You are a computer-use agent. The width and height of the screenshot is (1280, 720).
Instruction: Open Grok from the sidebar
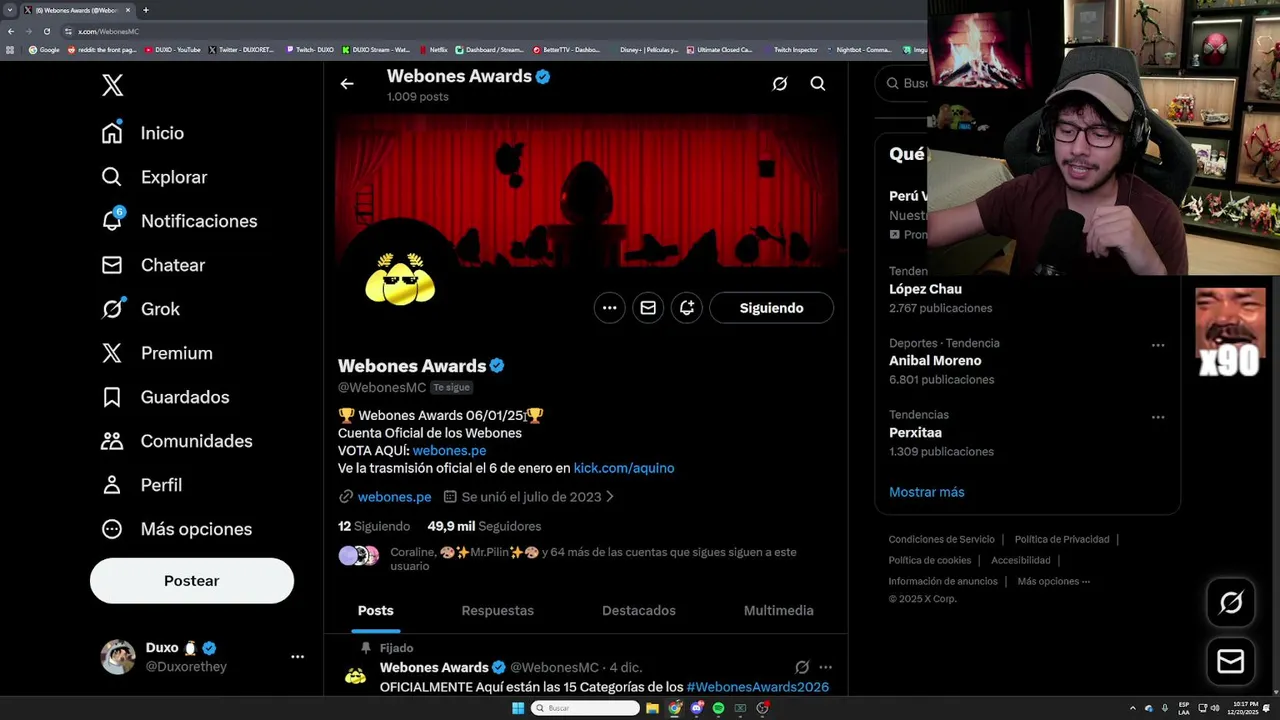click(140, 309)
